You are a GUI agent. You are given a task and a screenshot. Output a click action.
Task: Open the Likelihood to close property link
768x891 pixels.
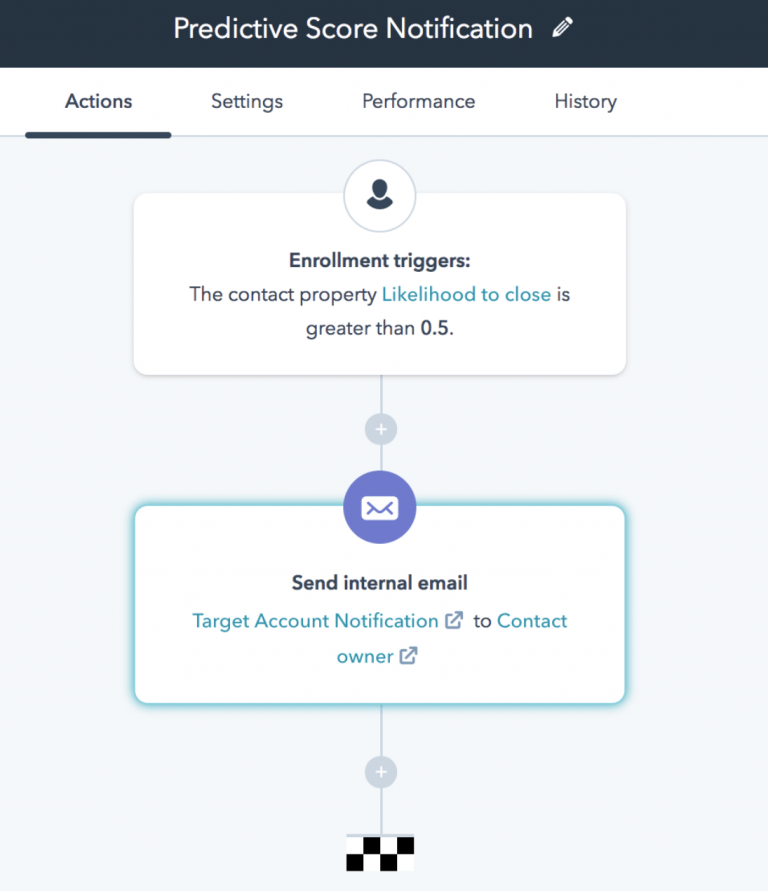pyautogui.click(x=466, y=294)
